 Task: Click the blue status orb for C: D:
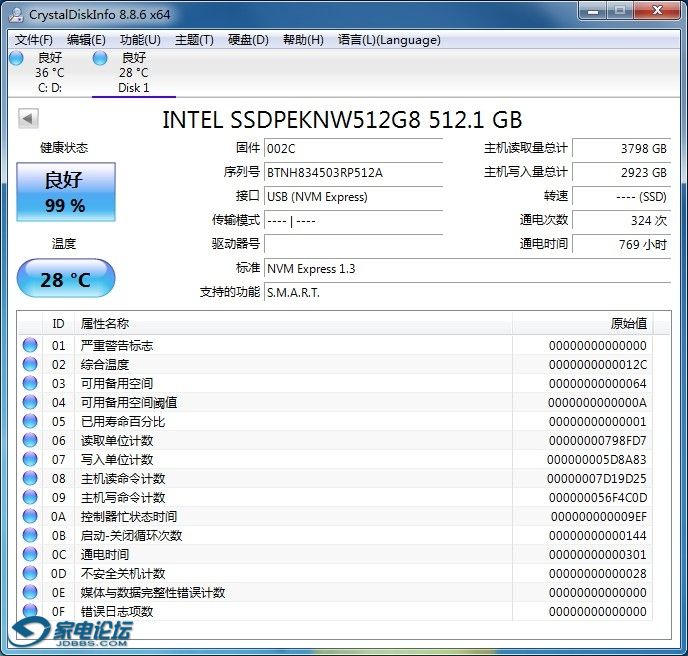pyautogui.click(x=16, y=58)
